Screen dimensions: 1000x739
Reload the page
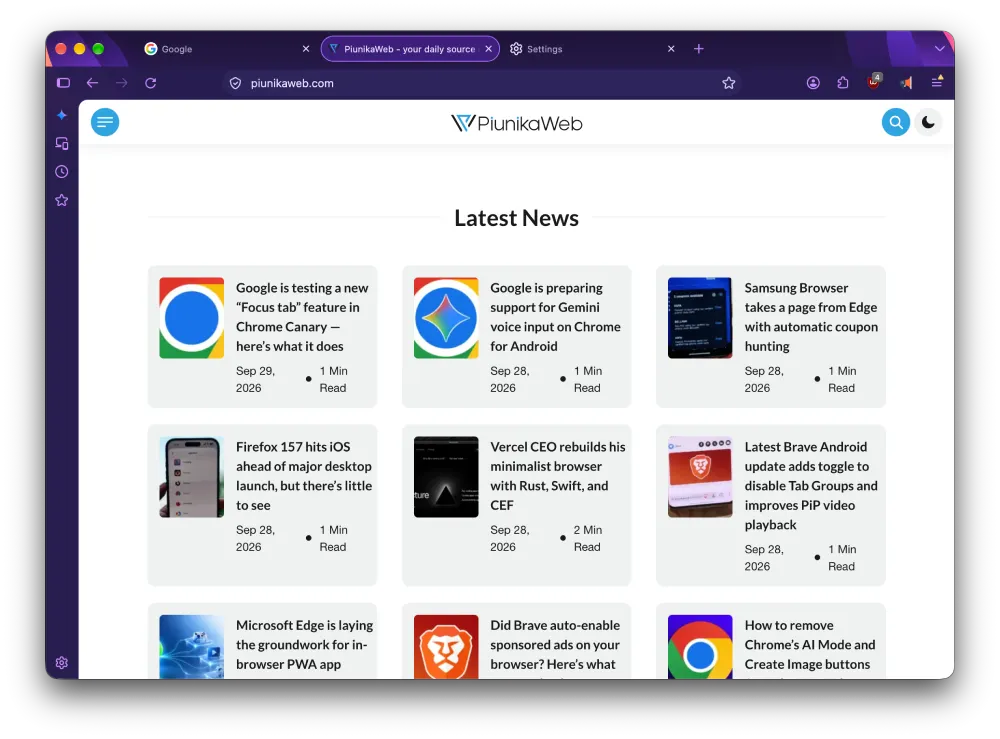pyautogui.click(x=151, y=83)
